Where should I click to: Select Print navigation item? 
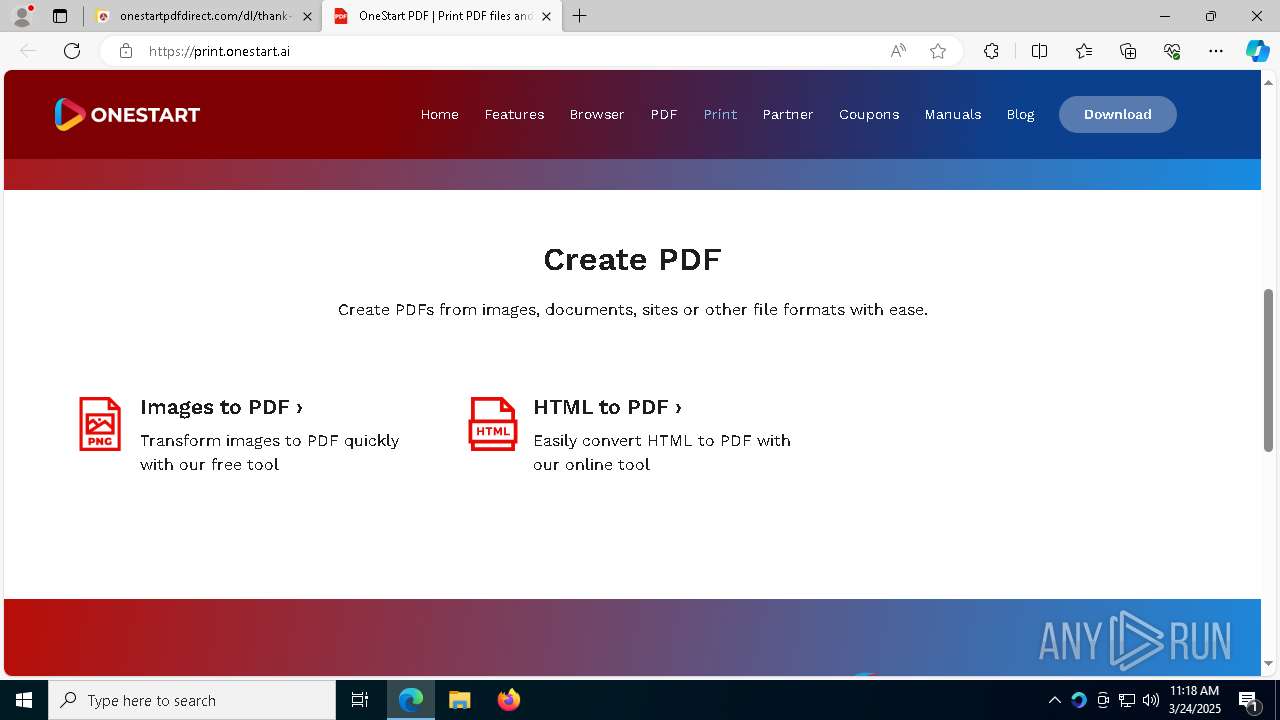point(720,114)
